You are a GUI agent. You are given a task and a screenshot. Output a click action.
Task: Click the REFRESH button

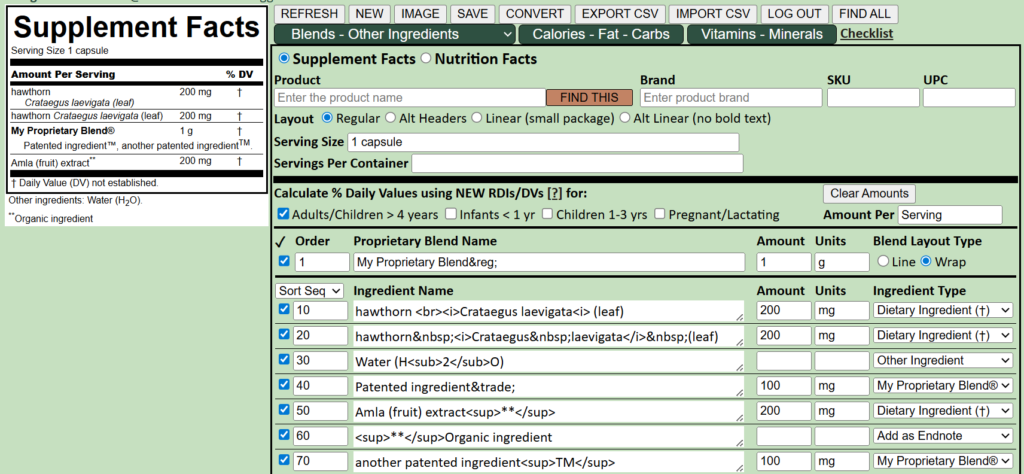(x=309, y=14)
